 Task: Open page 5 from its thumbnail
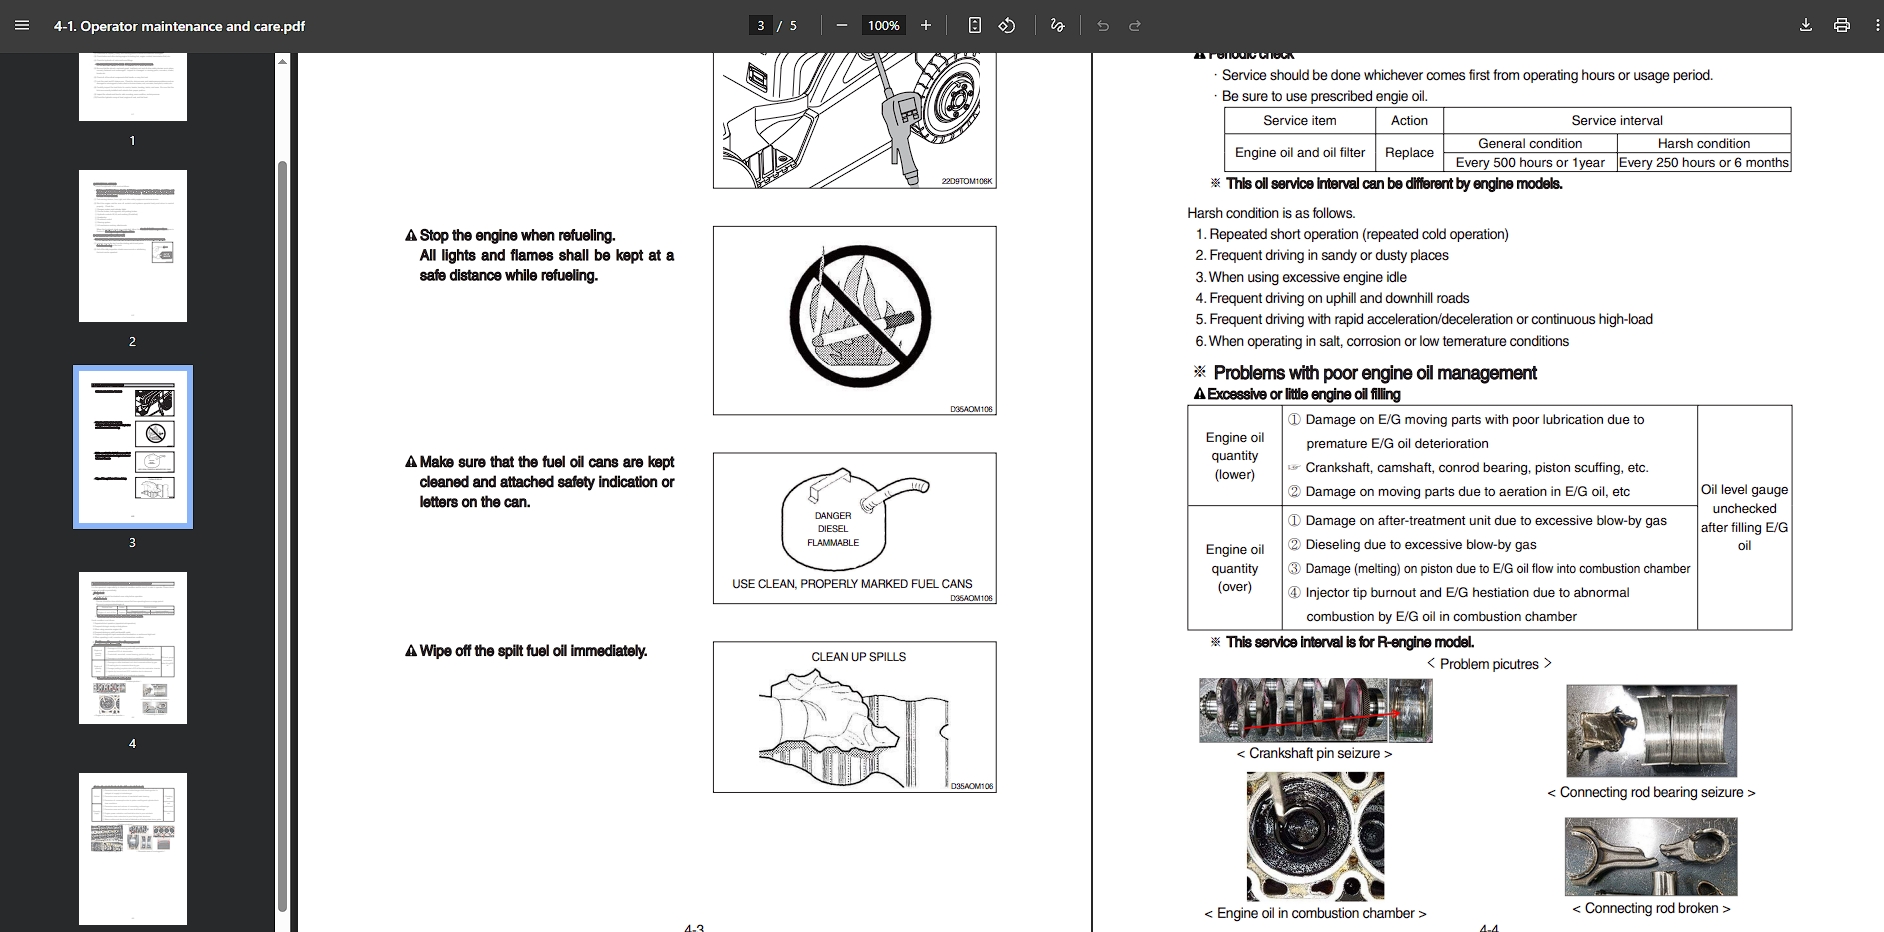pos(132,849)
